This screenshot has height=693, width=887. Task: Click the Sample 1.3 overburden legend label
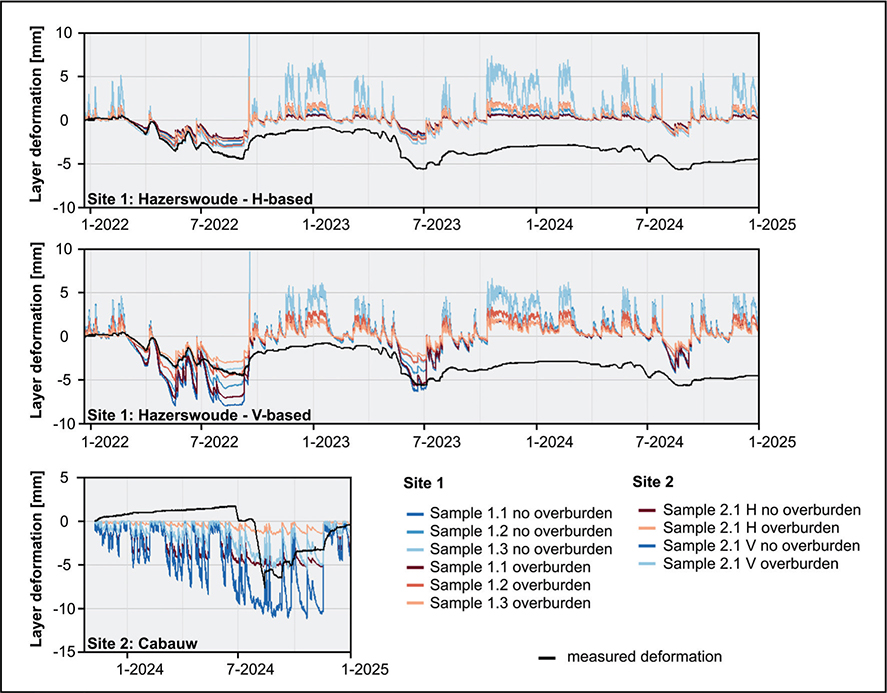[510, 603]
